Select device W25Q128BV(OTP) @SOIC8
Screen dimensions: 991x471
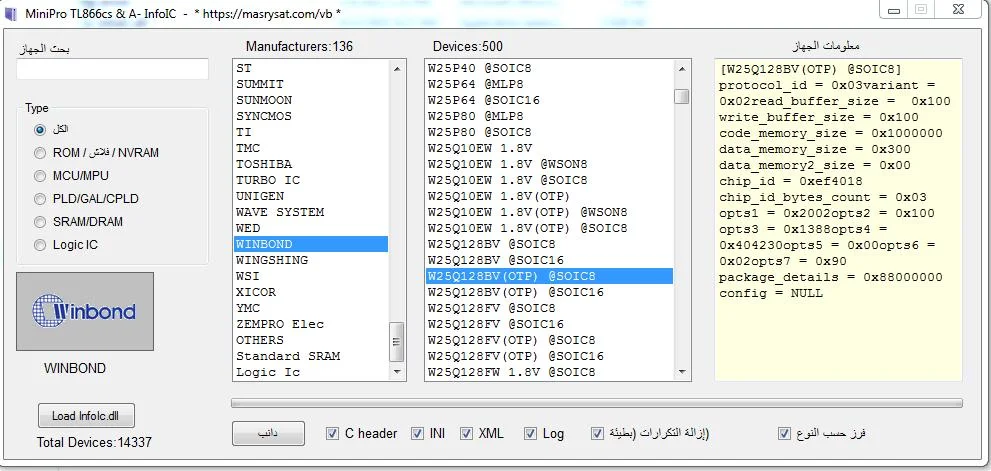tap(549, 276)
